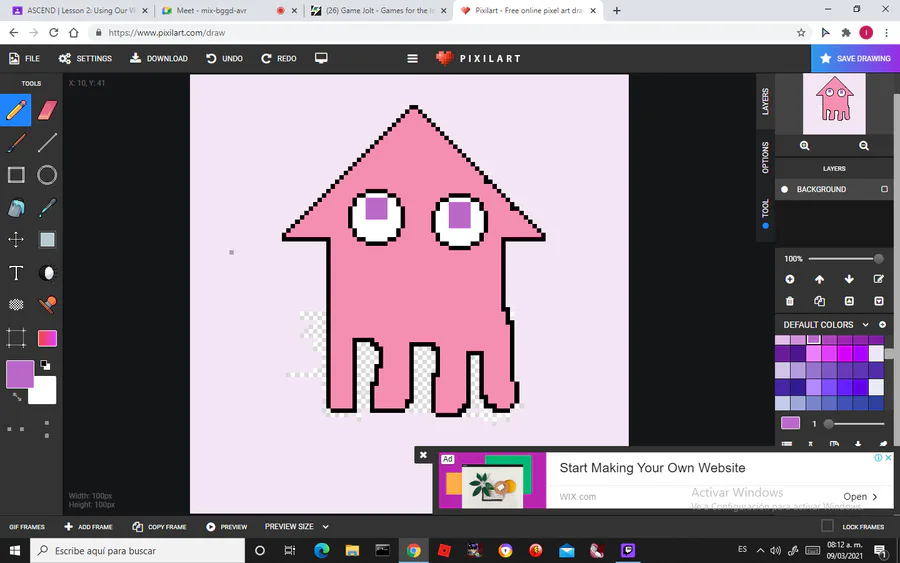This screenshot has width=900, height=563.
Task: Toggle the Background layer lock box
Action: pyautogui.click(x=885, y=189)
